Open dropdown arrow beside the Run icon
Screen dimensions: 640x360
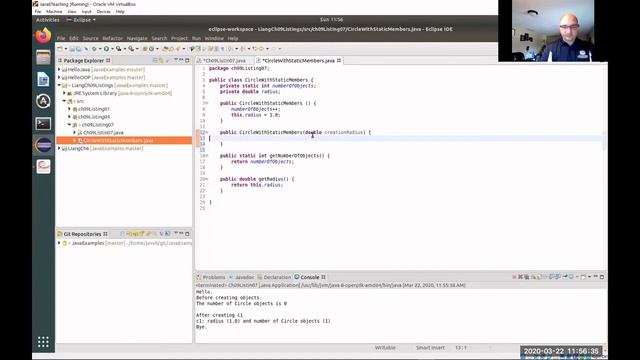click(x=113, y=49)
